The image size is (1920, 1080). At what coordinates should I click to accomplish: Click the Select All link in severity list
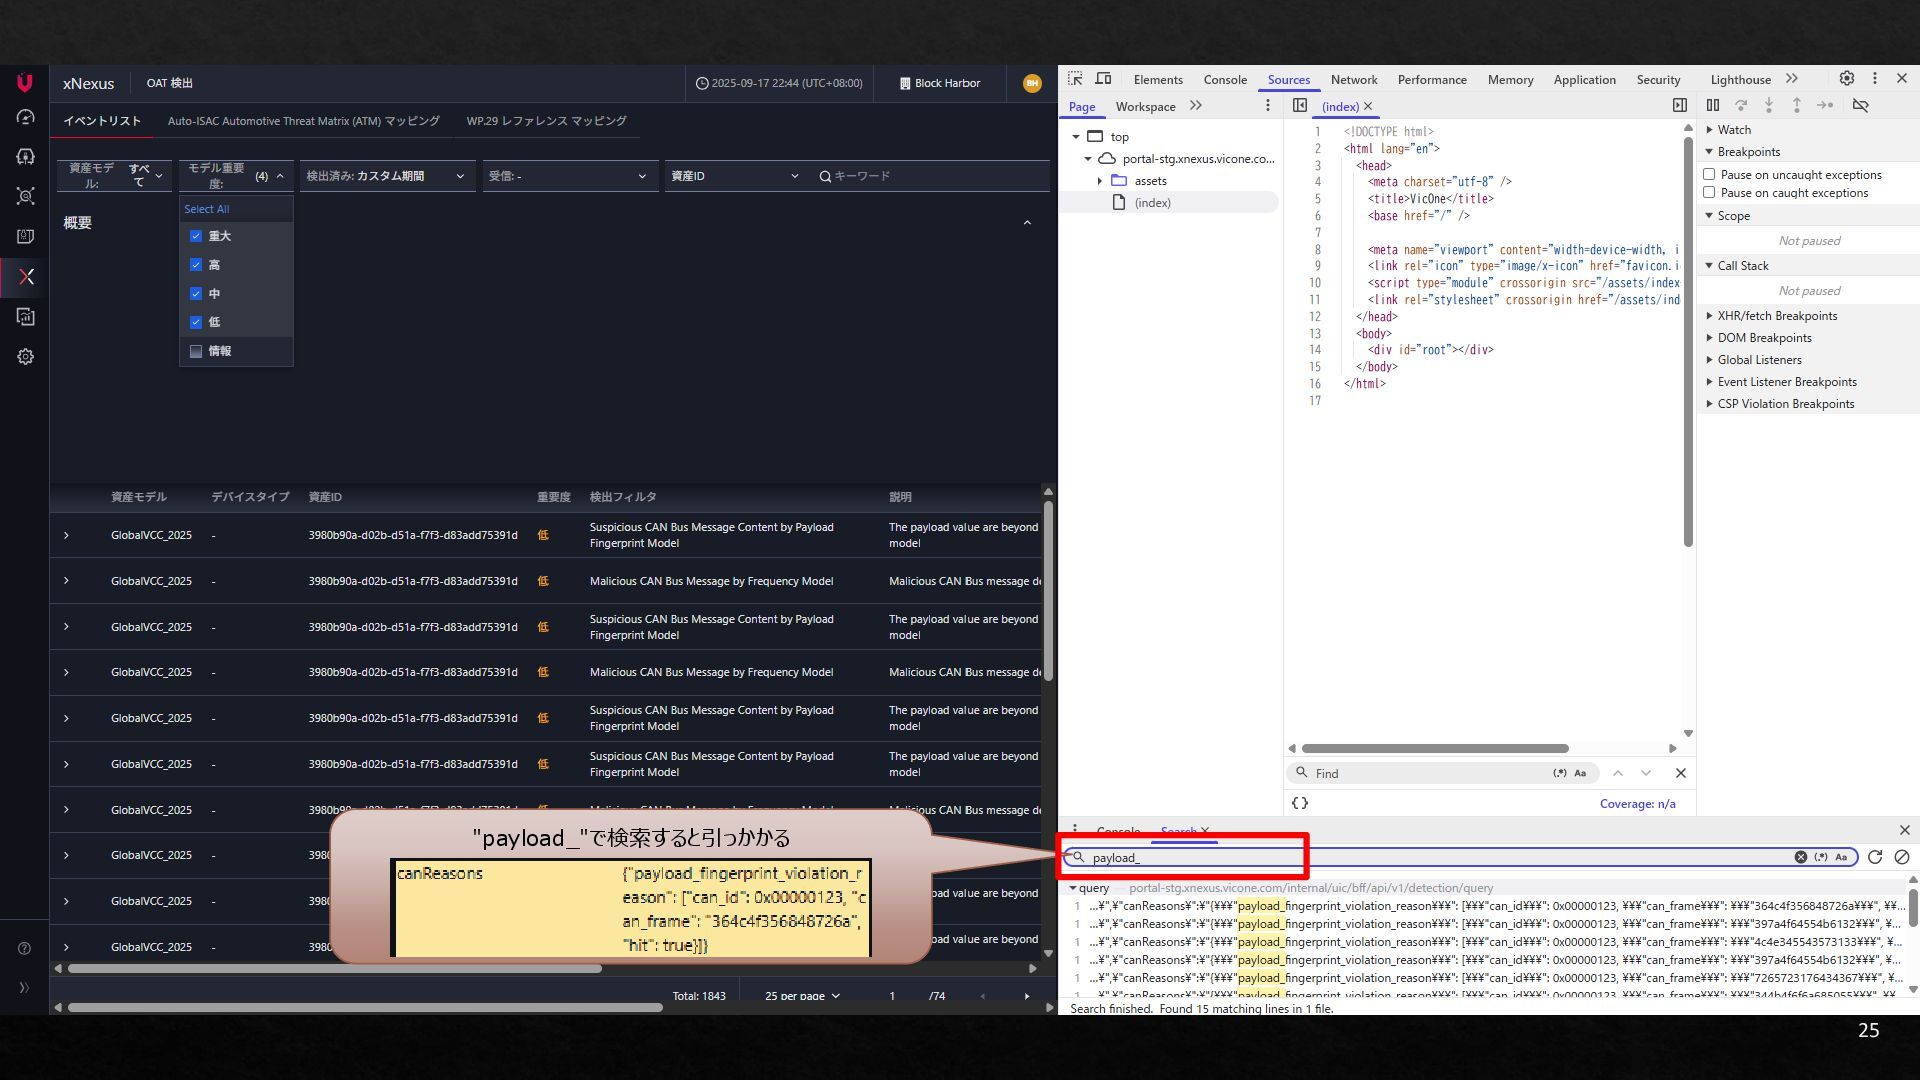pos(207,209)
